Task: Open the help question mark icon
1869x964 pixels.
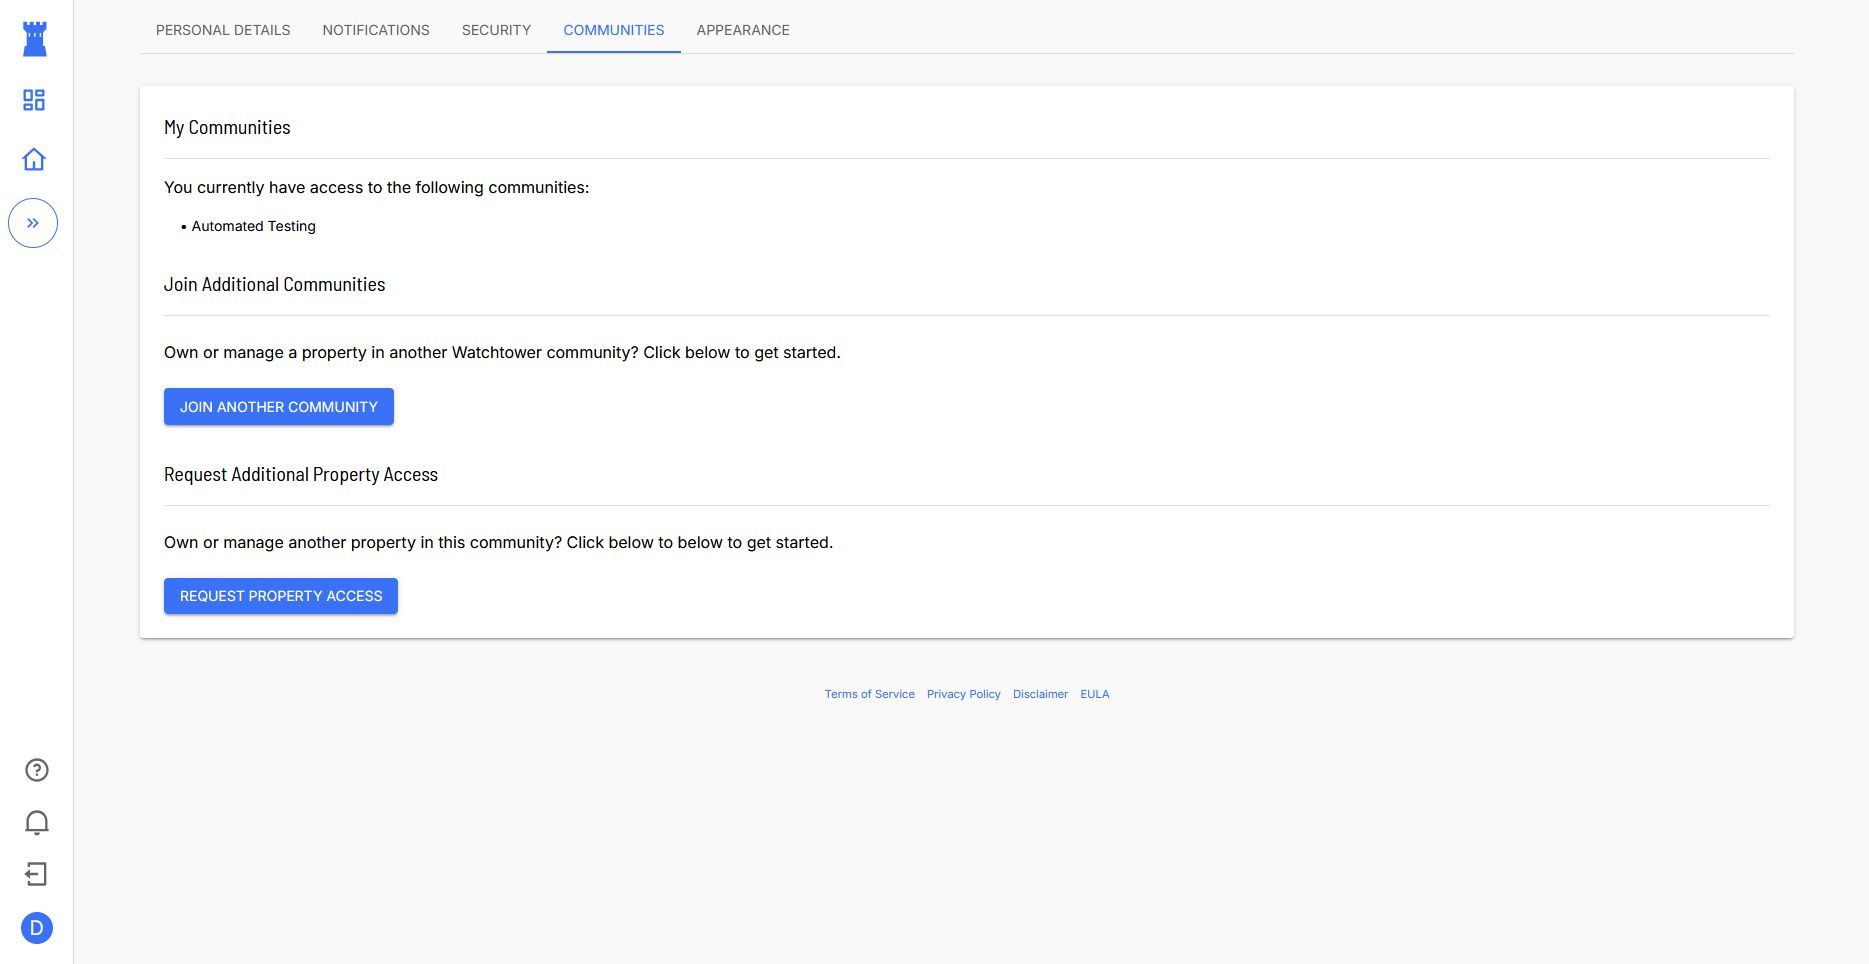Action: pyautogui.click(x=37, y=770)
